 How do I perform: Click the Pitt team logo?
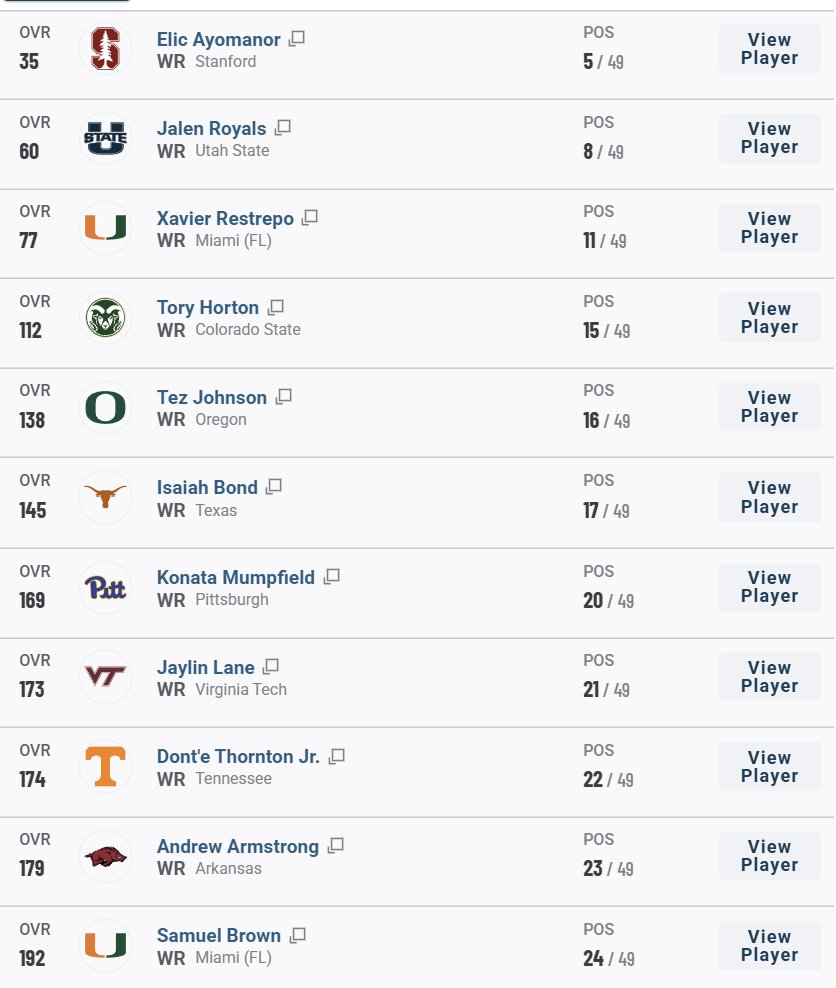(105, 587)
